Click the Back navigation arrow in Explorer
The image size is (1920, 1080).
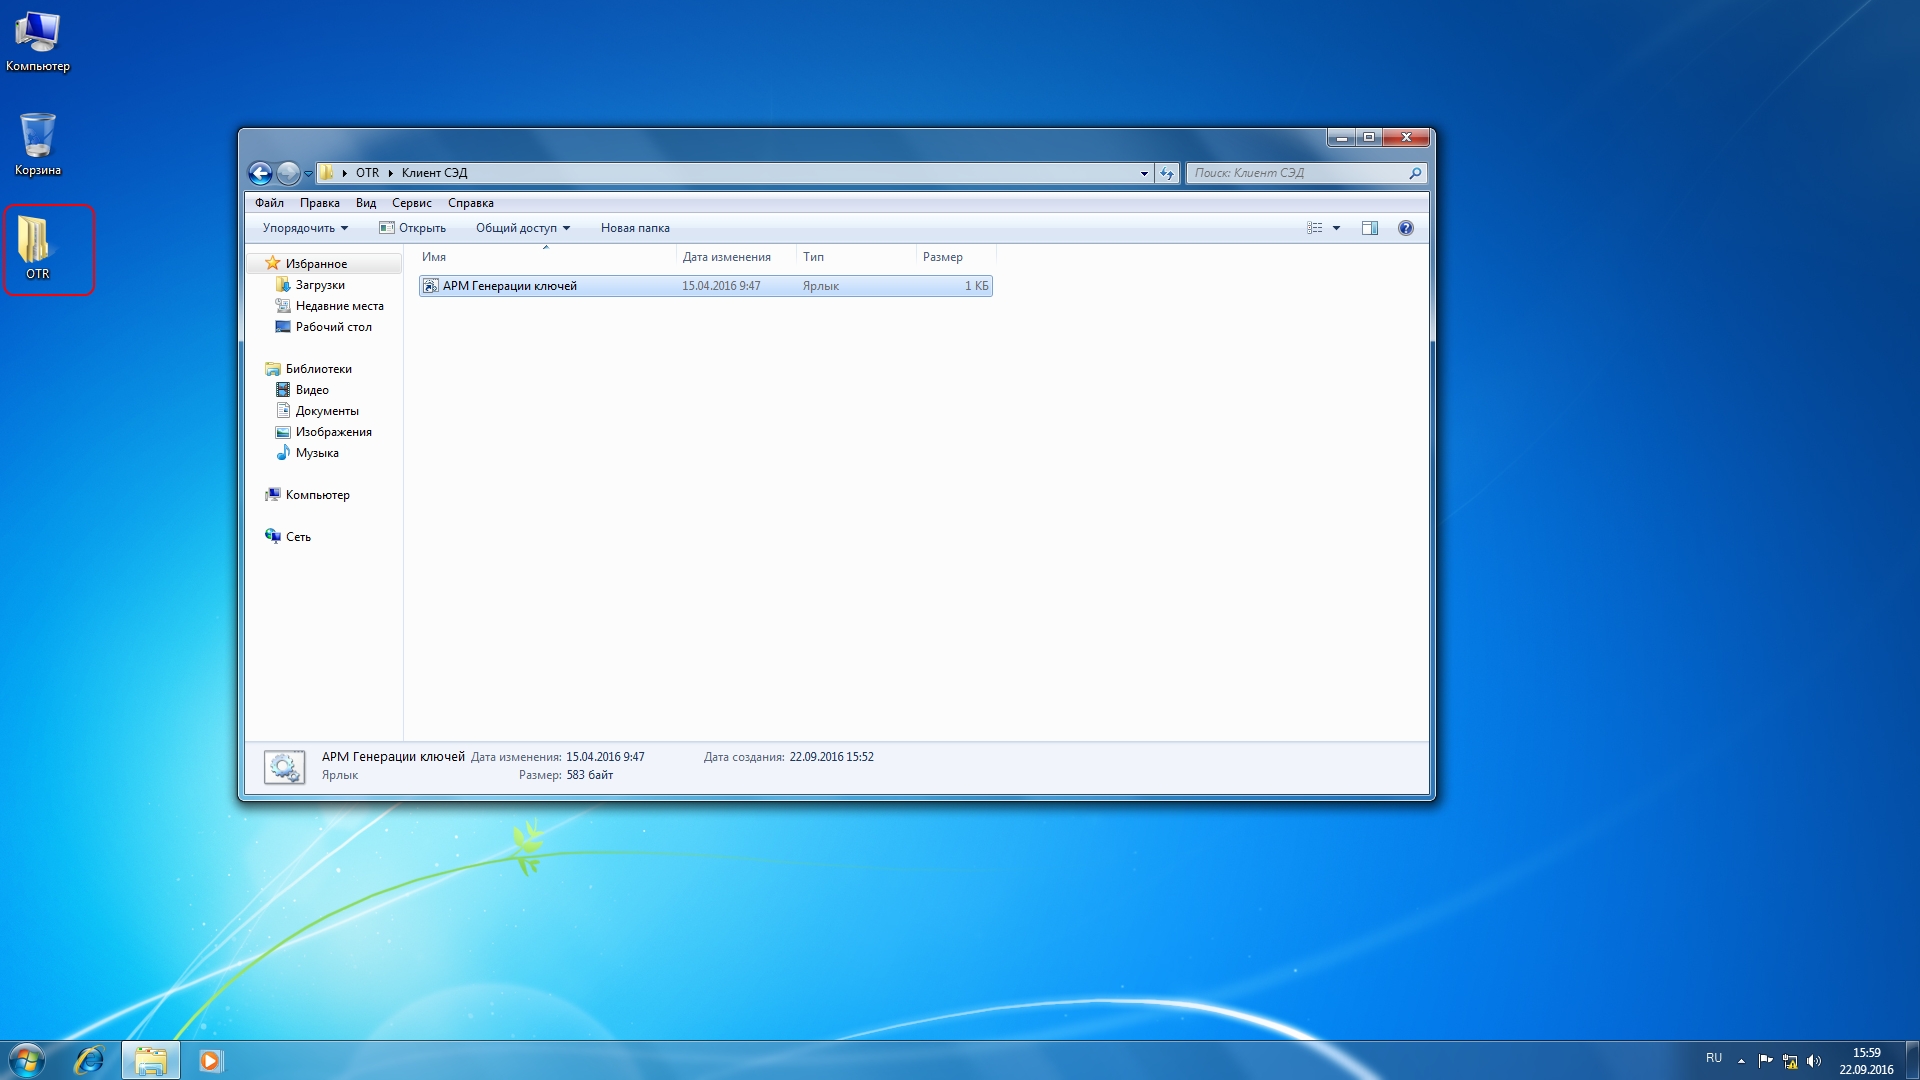tap(260, 173)
